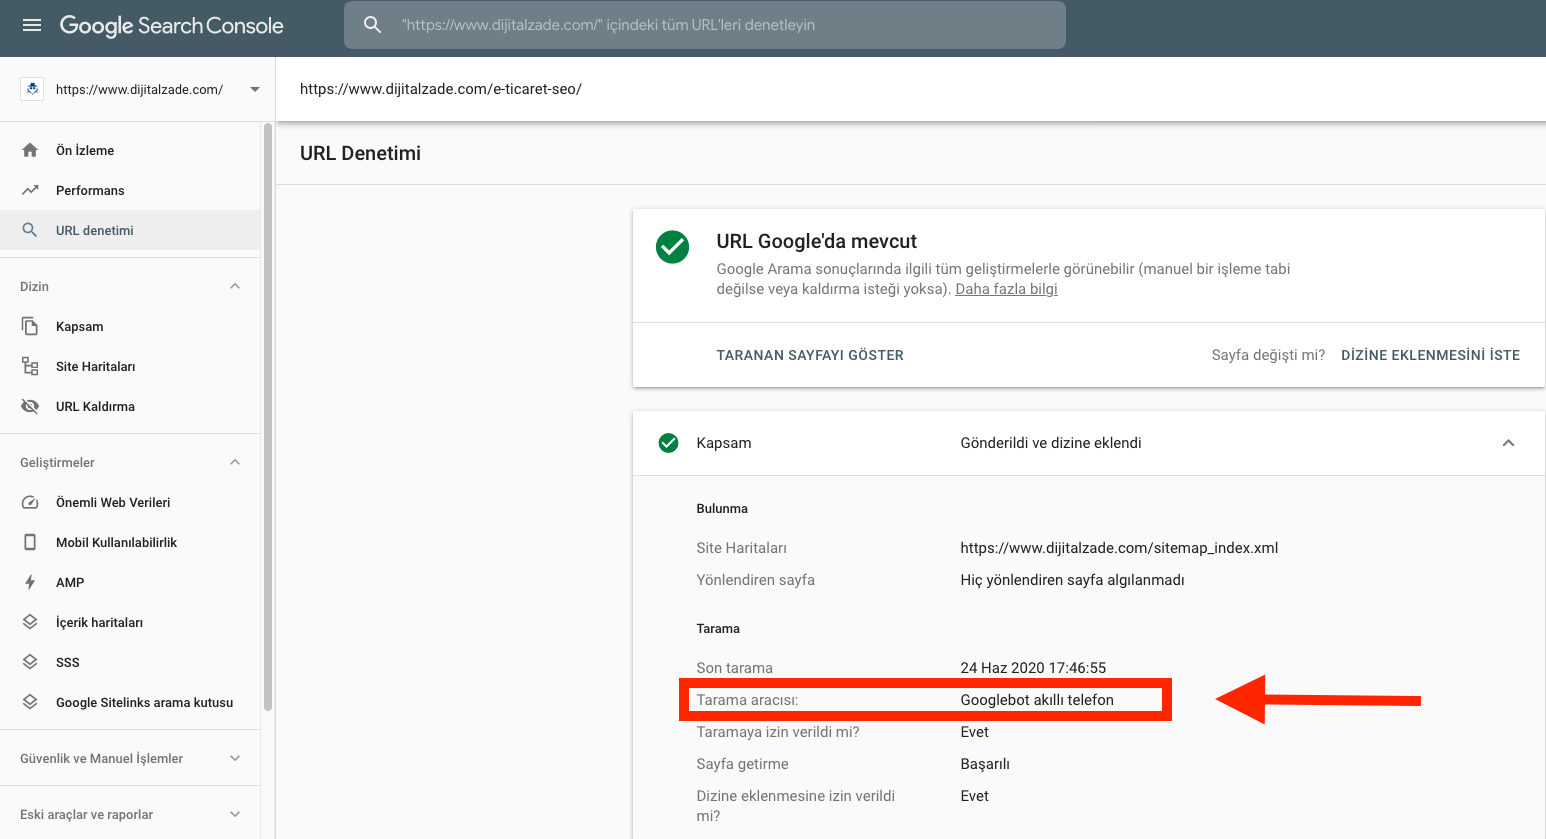Click DİZİNE EKLENMESİNİ İSTE button

tap(1430, 355)
